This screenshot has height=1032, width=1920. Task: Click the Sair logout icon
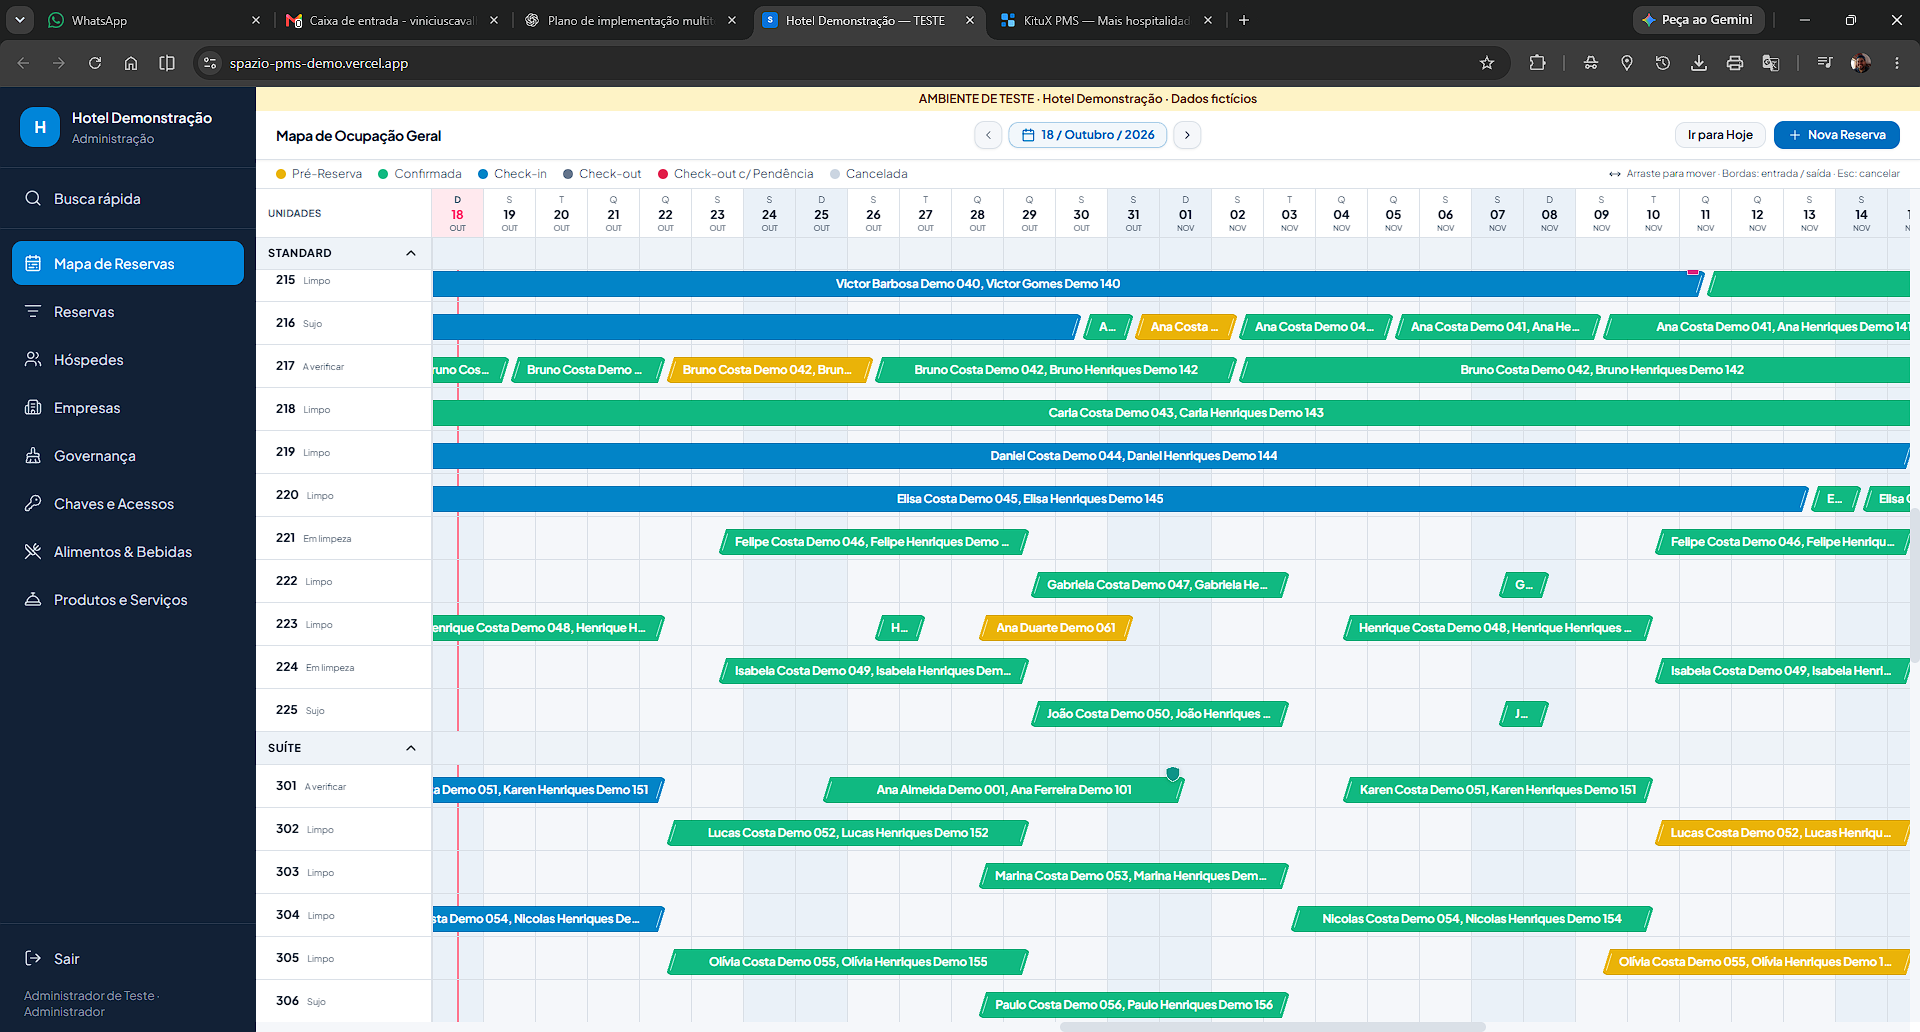pos(33,959)
